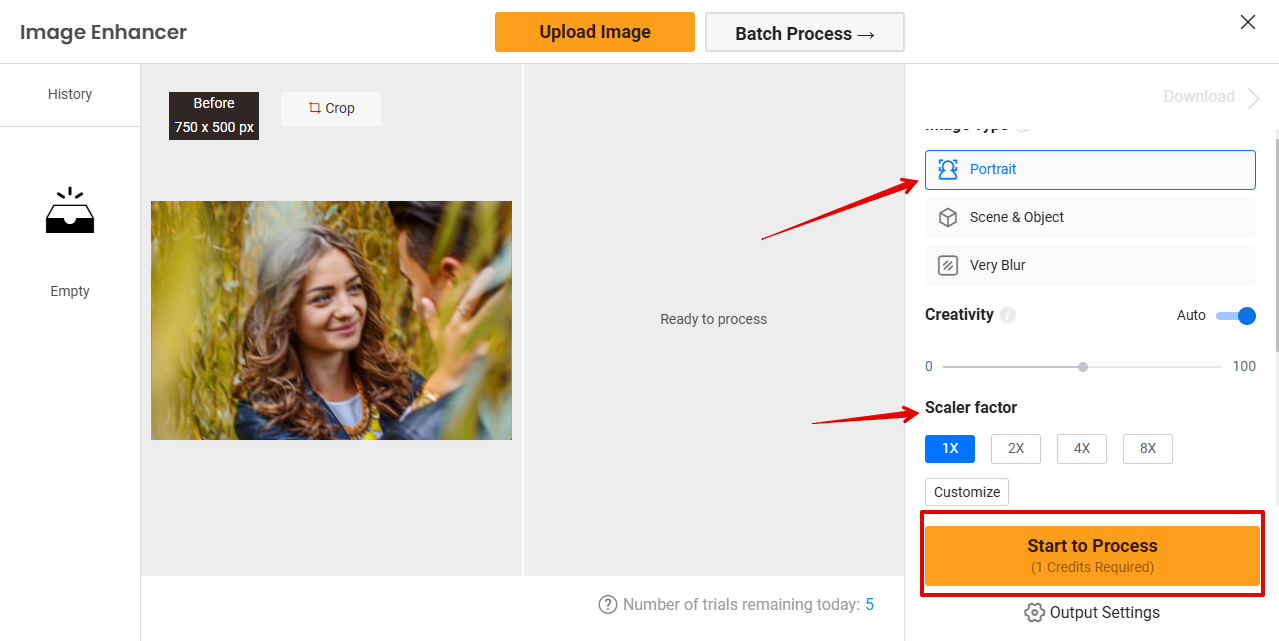Open Batch Process
This screenshot has height=641, width=1279.
point(804,33)
